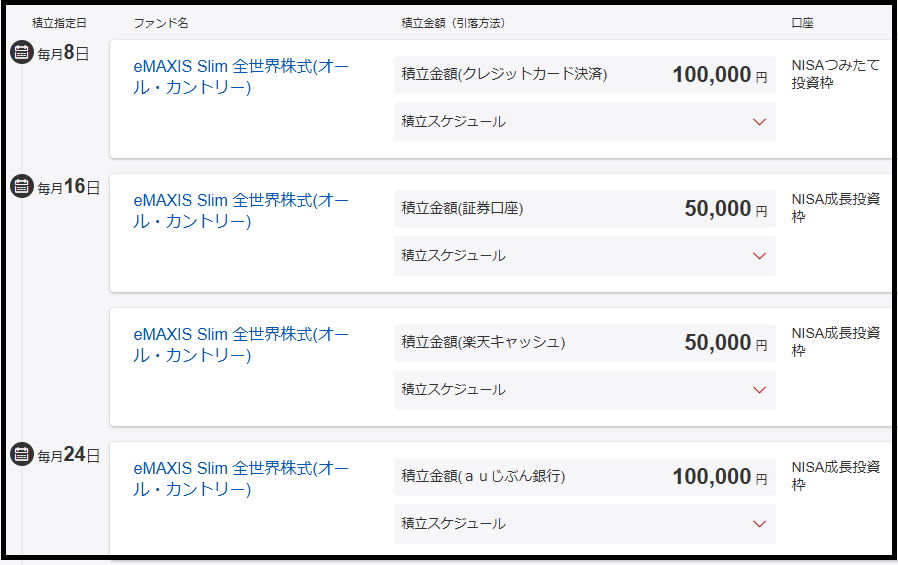This screenshot has height=565, width=898.
Task: Click 積立金額(auじぶん銀行) 100,000円 row
Action: (x=584, y=477)
